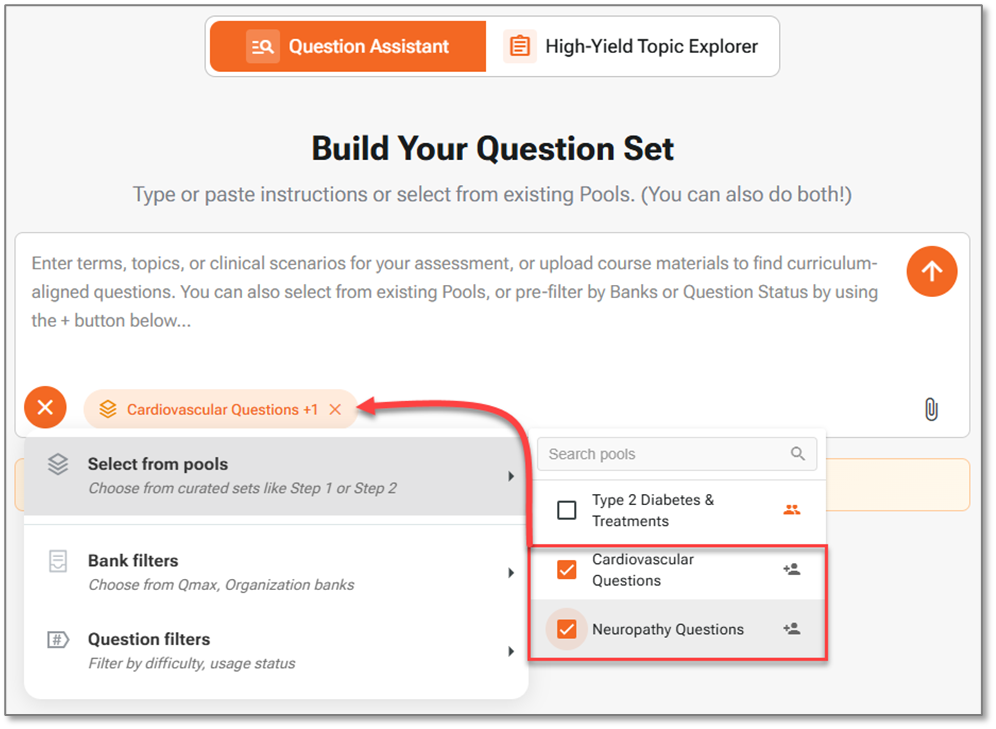This screenshot has width=996, height=729.
Task: Remove the Cardiovascular Questions +1 chip
Action: (335, 410)
